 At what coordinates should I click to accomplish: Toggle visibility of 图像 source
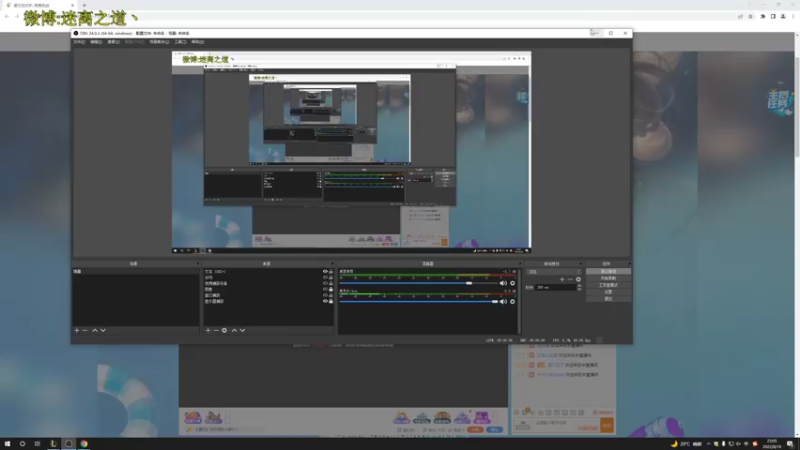click(x=325, y=289)
